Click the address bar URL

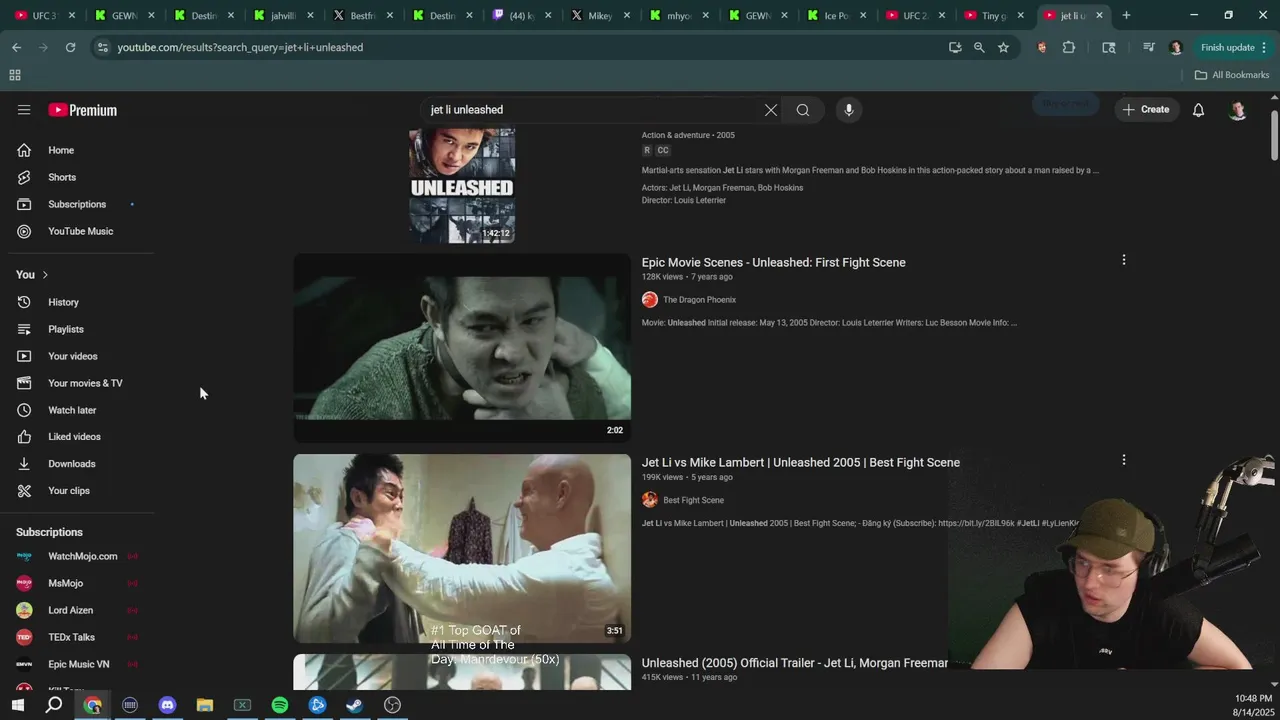(240, 47)
